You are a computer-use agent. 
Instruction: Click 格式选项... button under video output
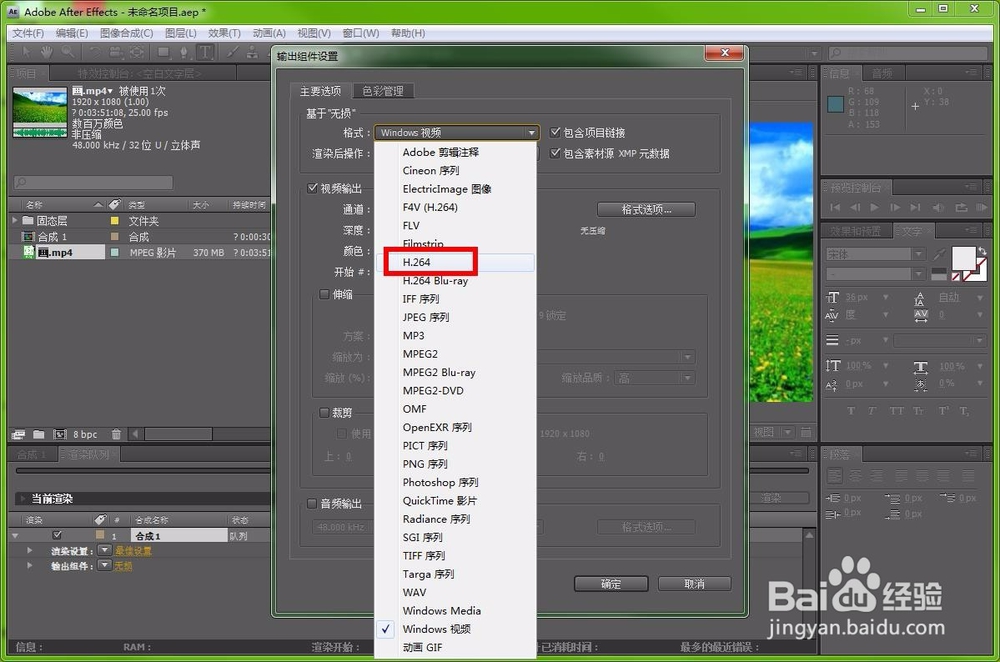coord(646,209)
